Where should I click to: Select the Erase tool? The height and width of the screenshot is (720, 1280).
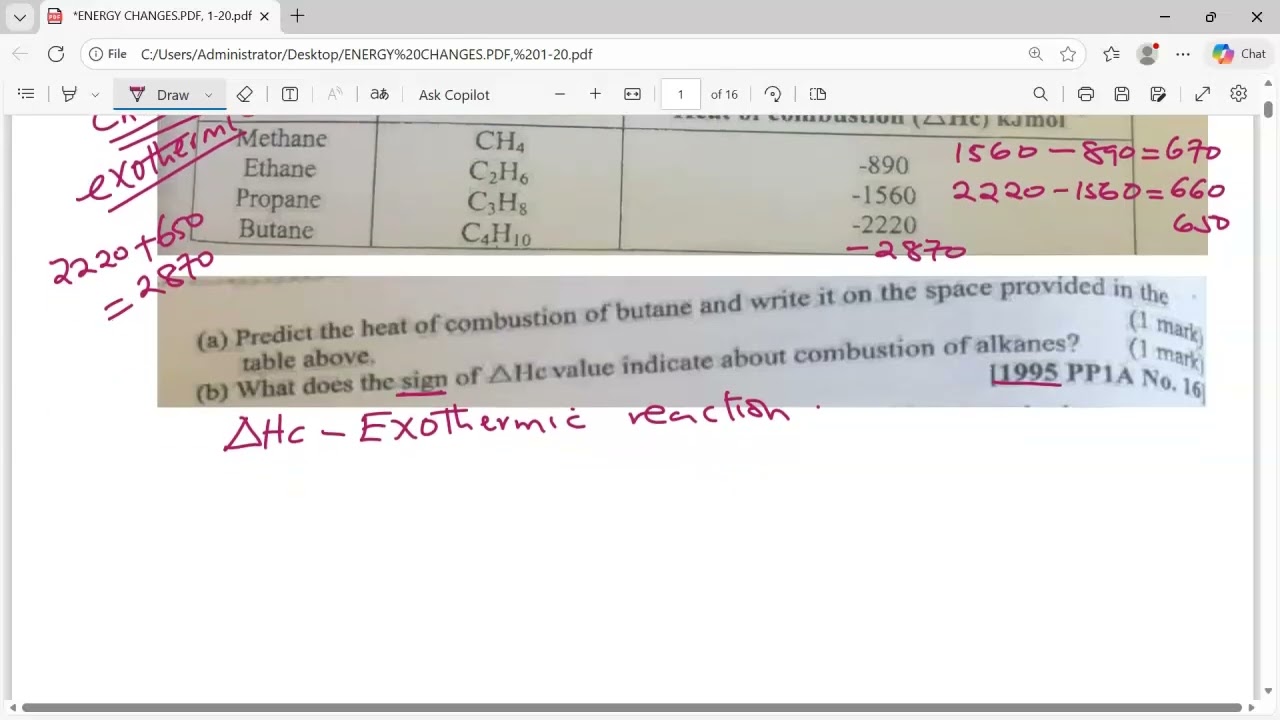[245, 94]
